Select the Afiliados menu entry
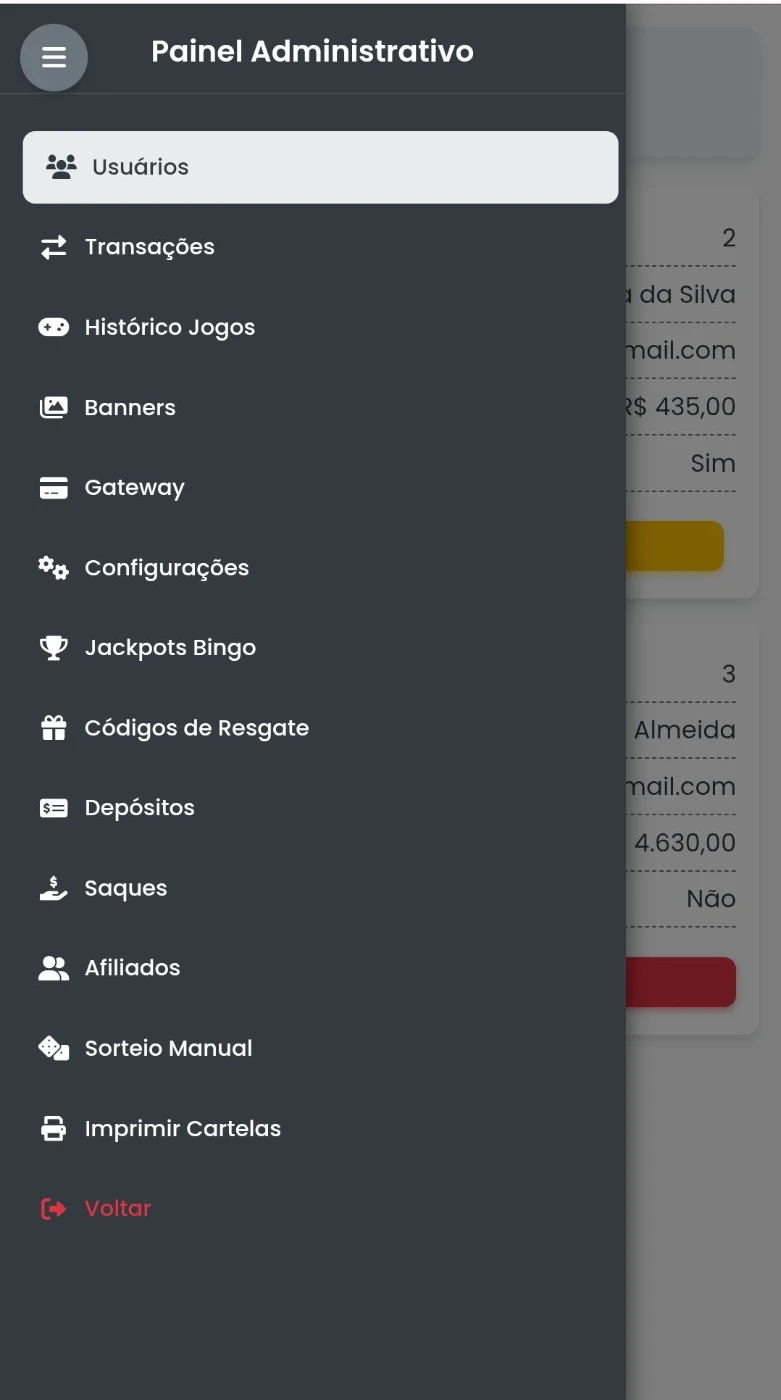Viewport: 781px width, 1400px height. 132,968
